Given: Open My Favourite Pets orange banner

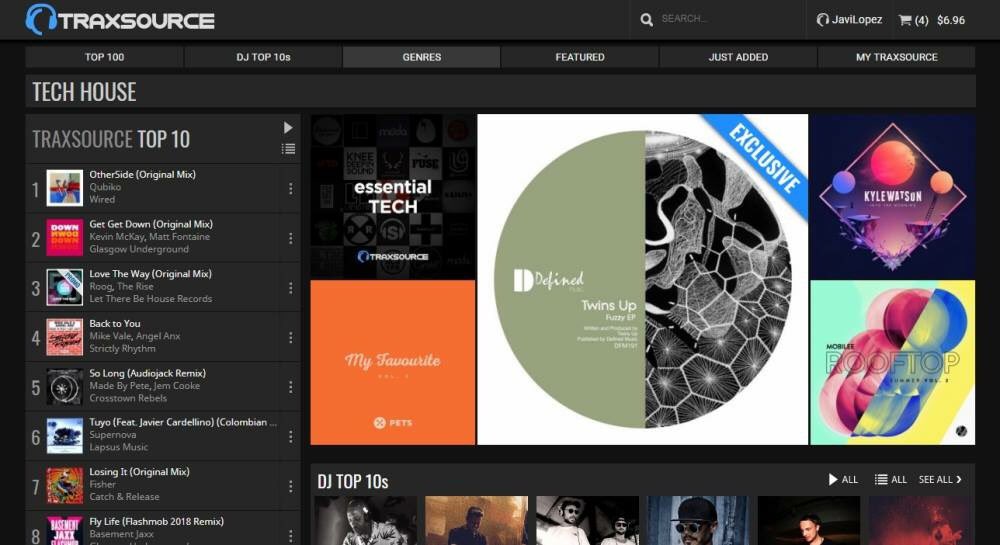Looking at the screenshot, I should point(393,362).
